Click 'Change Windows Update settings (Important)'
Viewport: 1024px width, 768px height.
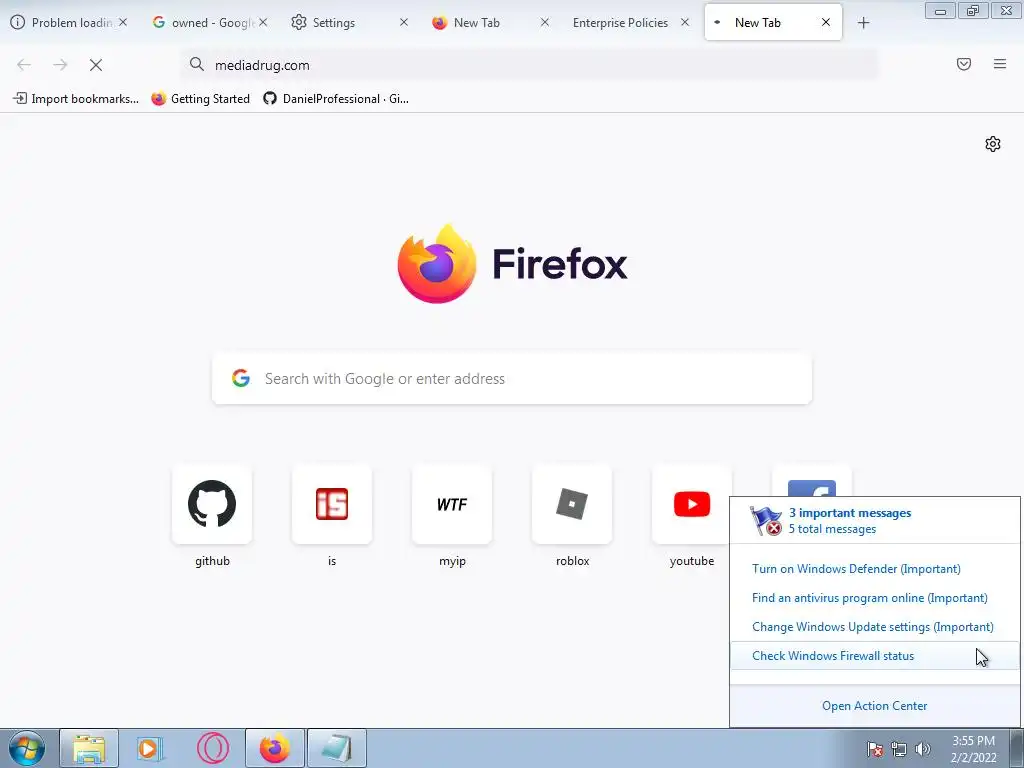point(872,627)
